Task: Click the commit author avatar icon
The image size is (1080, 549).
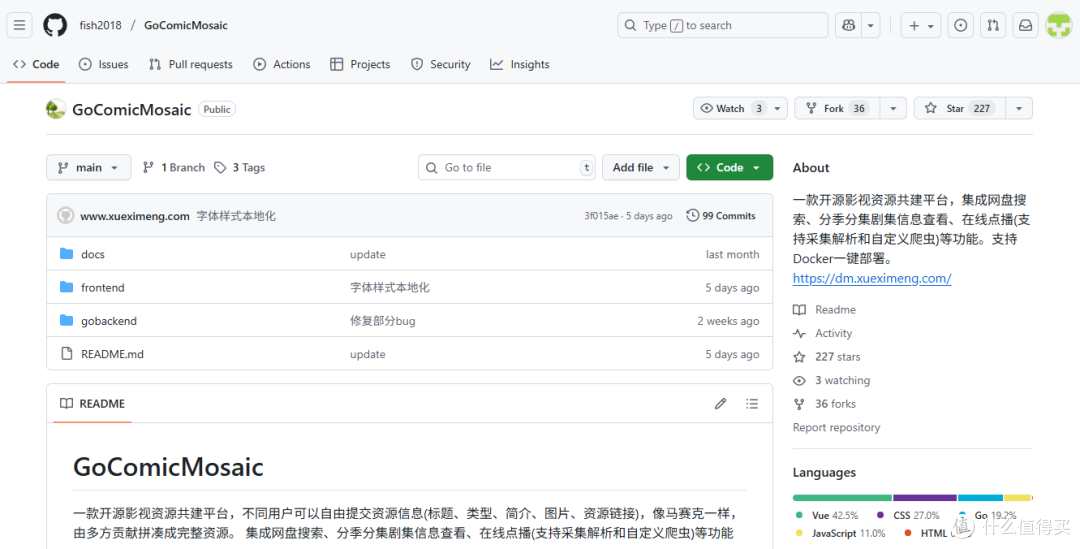Action: 65,216
